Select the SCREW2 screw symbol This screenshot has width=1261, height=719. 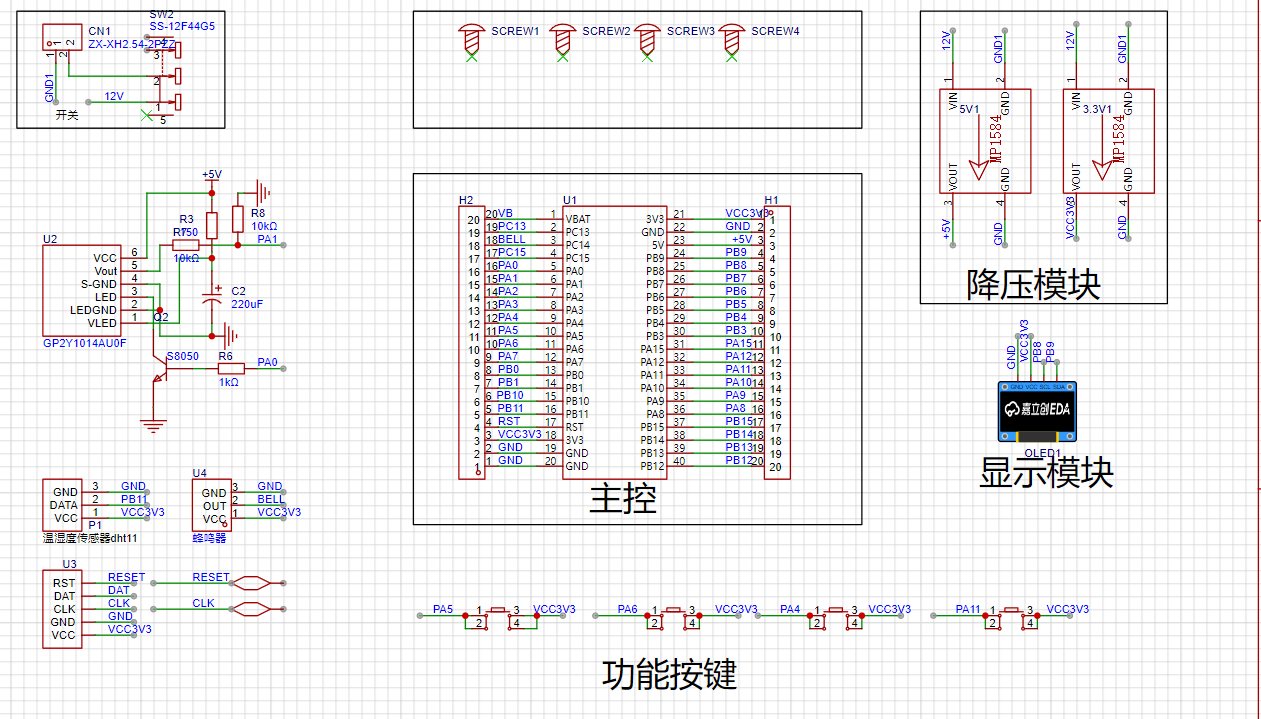[x=564, y=39]
